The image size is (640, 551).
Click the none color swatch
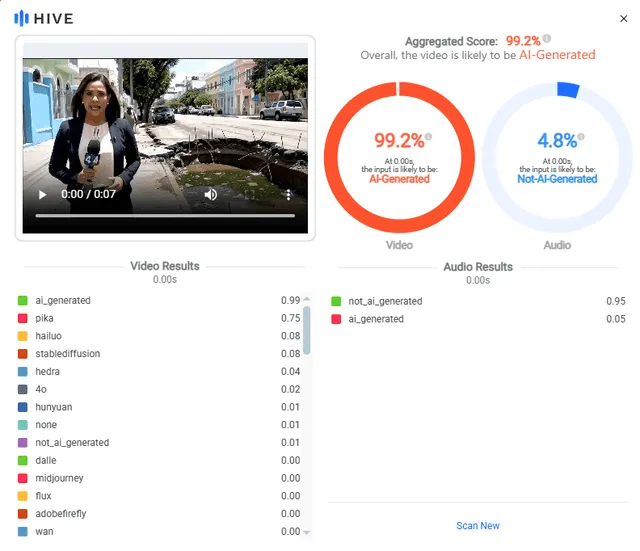[x=23, y=425]
